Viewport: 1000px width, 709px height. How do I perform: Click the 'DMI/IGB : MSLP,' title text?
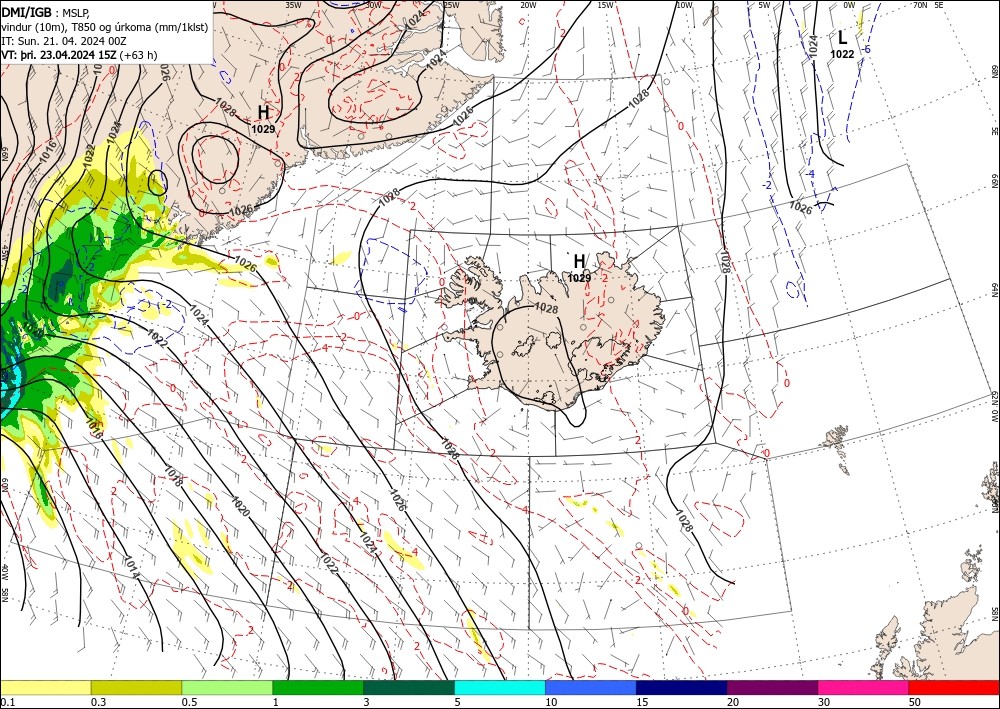point(47,11)
